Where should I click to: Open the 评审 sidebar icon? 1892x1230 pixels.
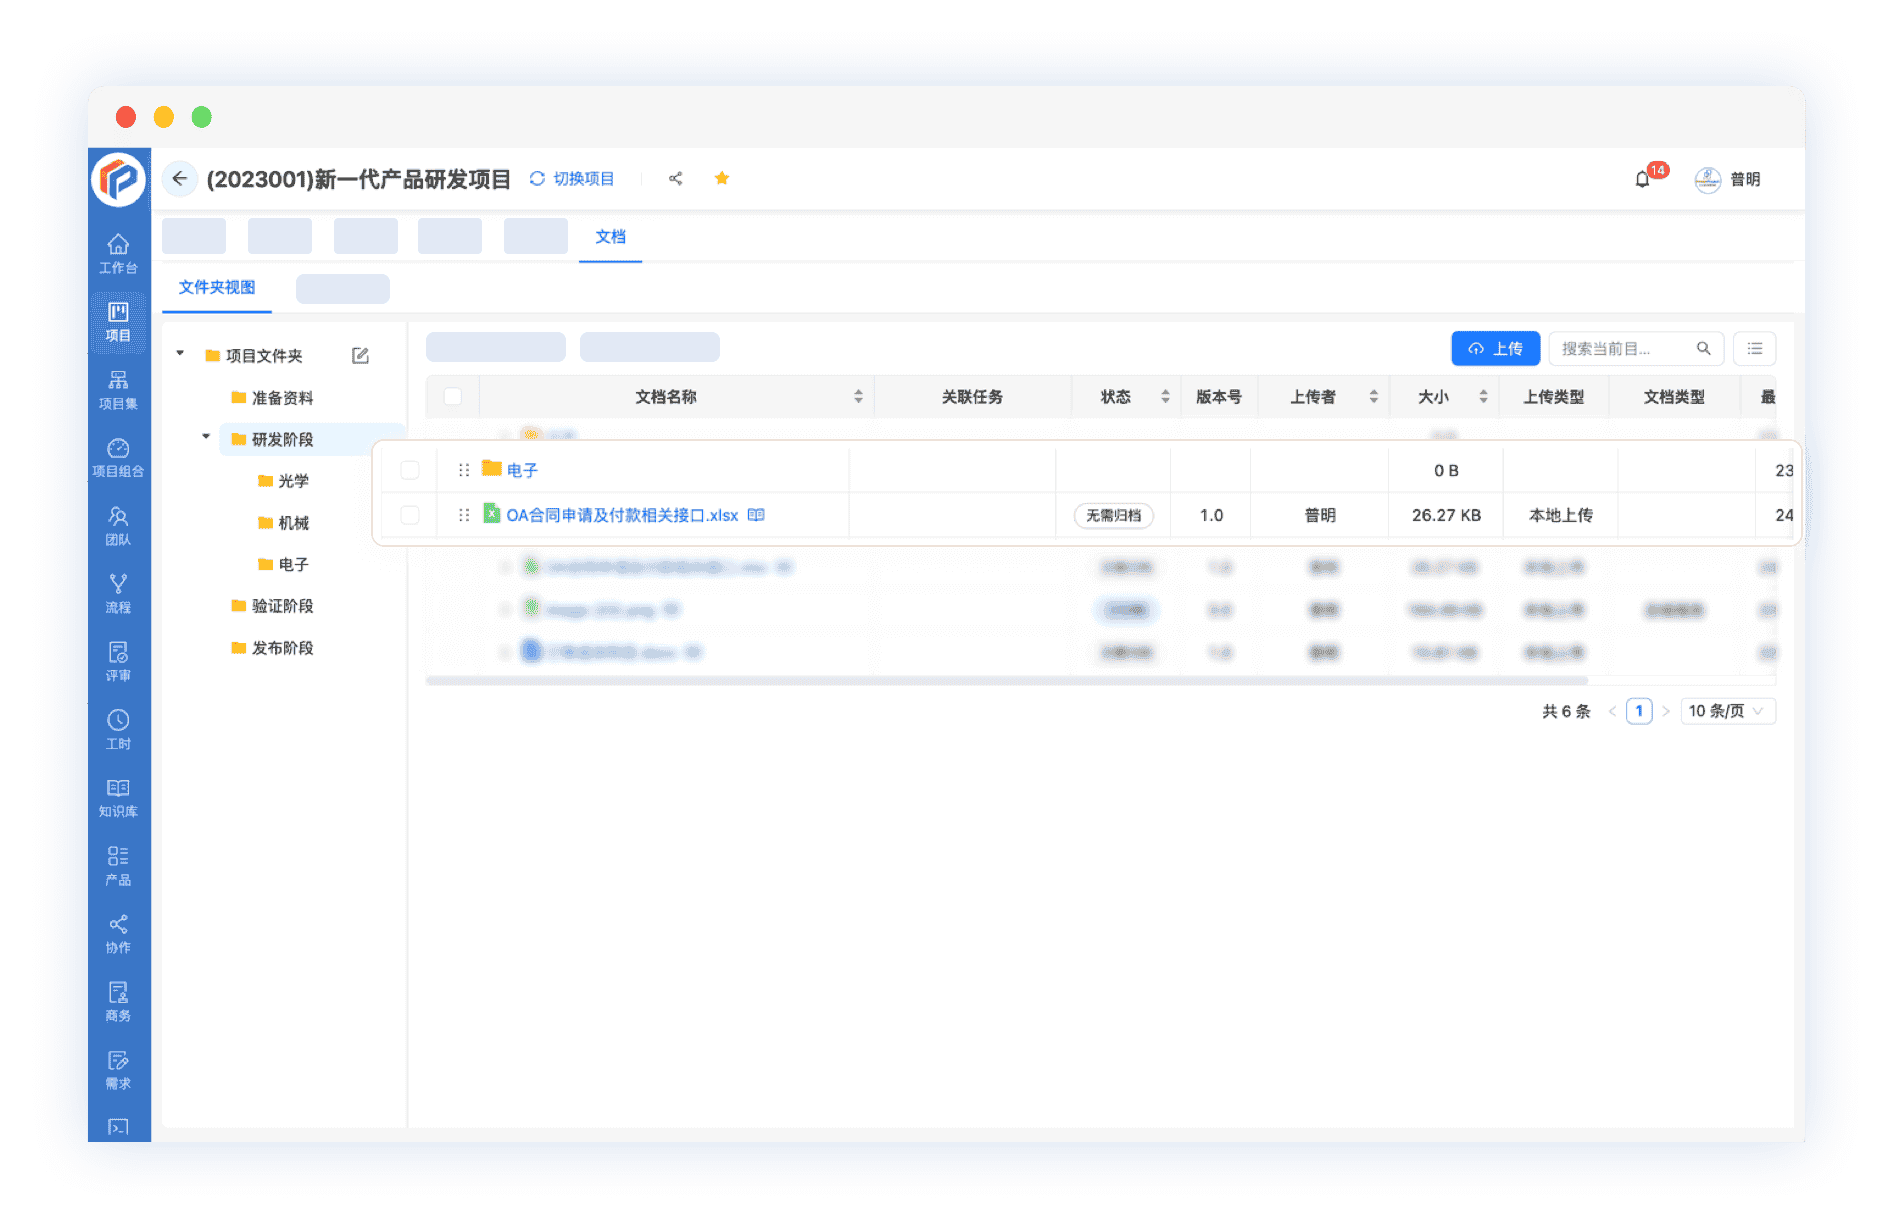[x=118, y=662]
